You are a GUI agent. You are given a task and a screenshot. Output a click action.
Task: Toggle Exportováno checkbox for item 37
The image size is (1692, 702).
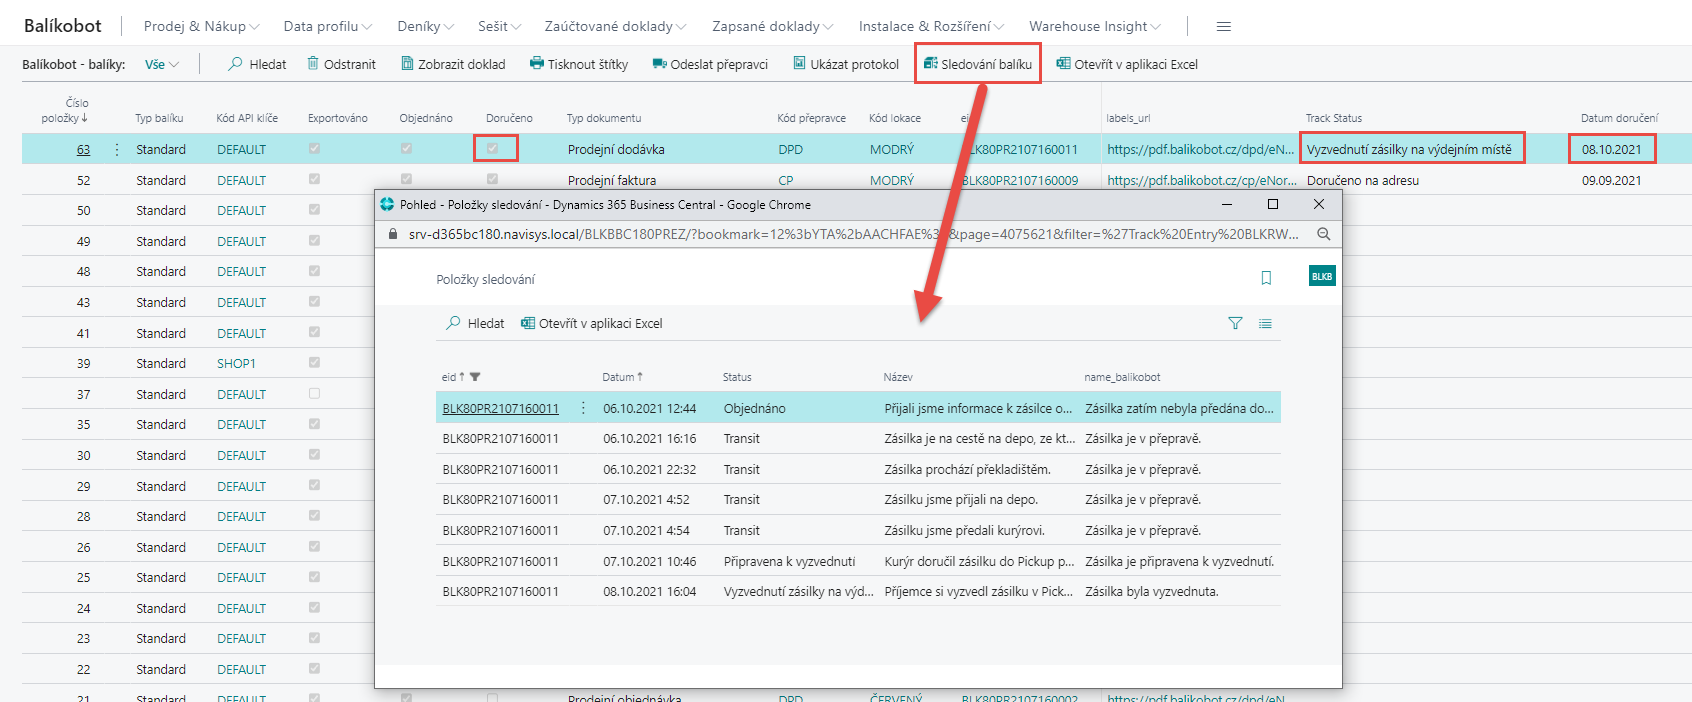coord(314,393)
